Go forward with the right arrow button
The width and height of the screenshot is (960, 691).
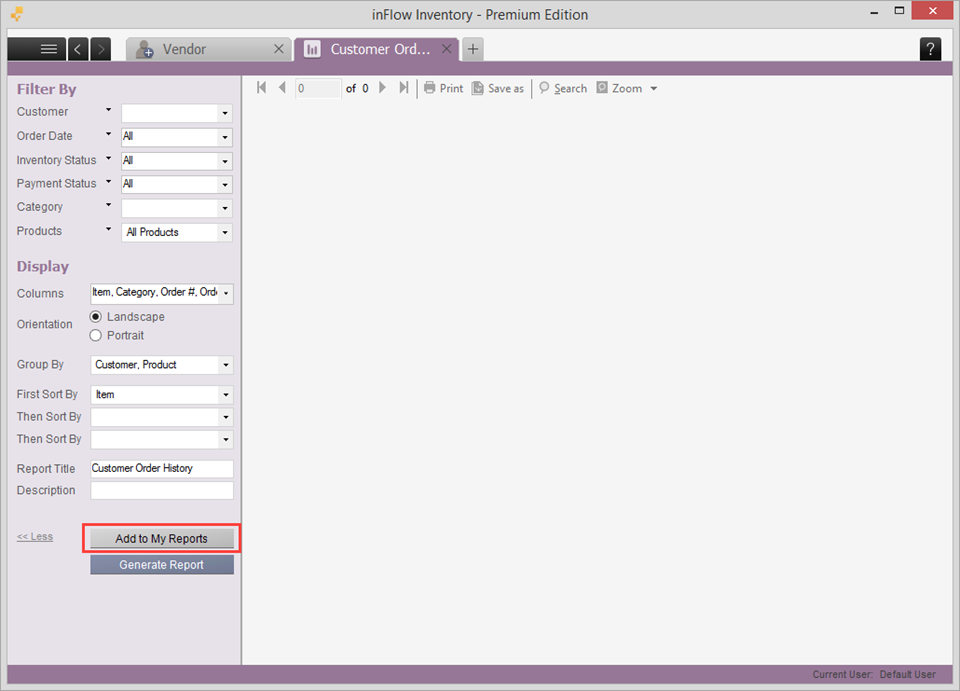(101, 49)
